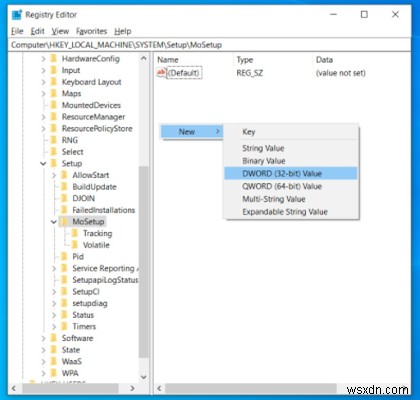Select the Service Reporting folder icon
The height and width of the screenshot is (400, 420).
click(x=64, y=268)
